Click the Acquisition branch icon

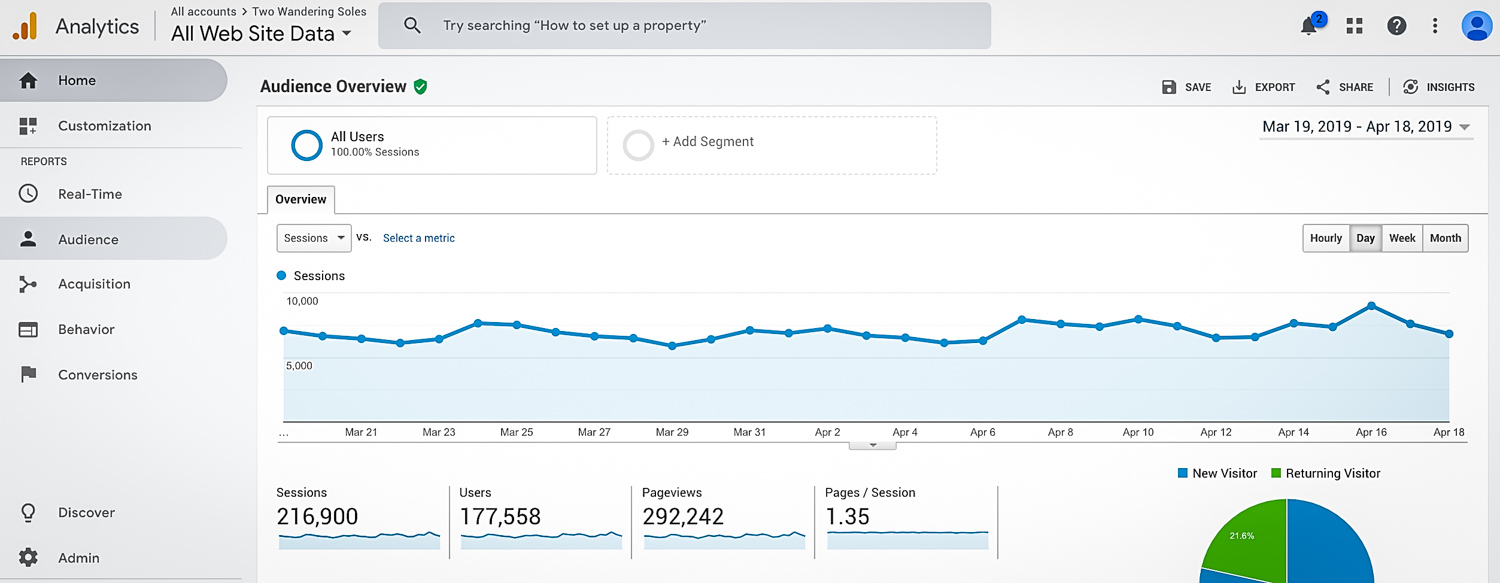pos(28,284)
